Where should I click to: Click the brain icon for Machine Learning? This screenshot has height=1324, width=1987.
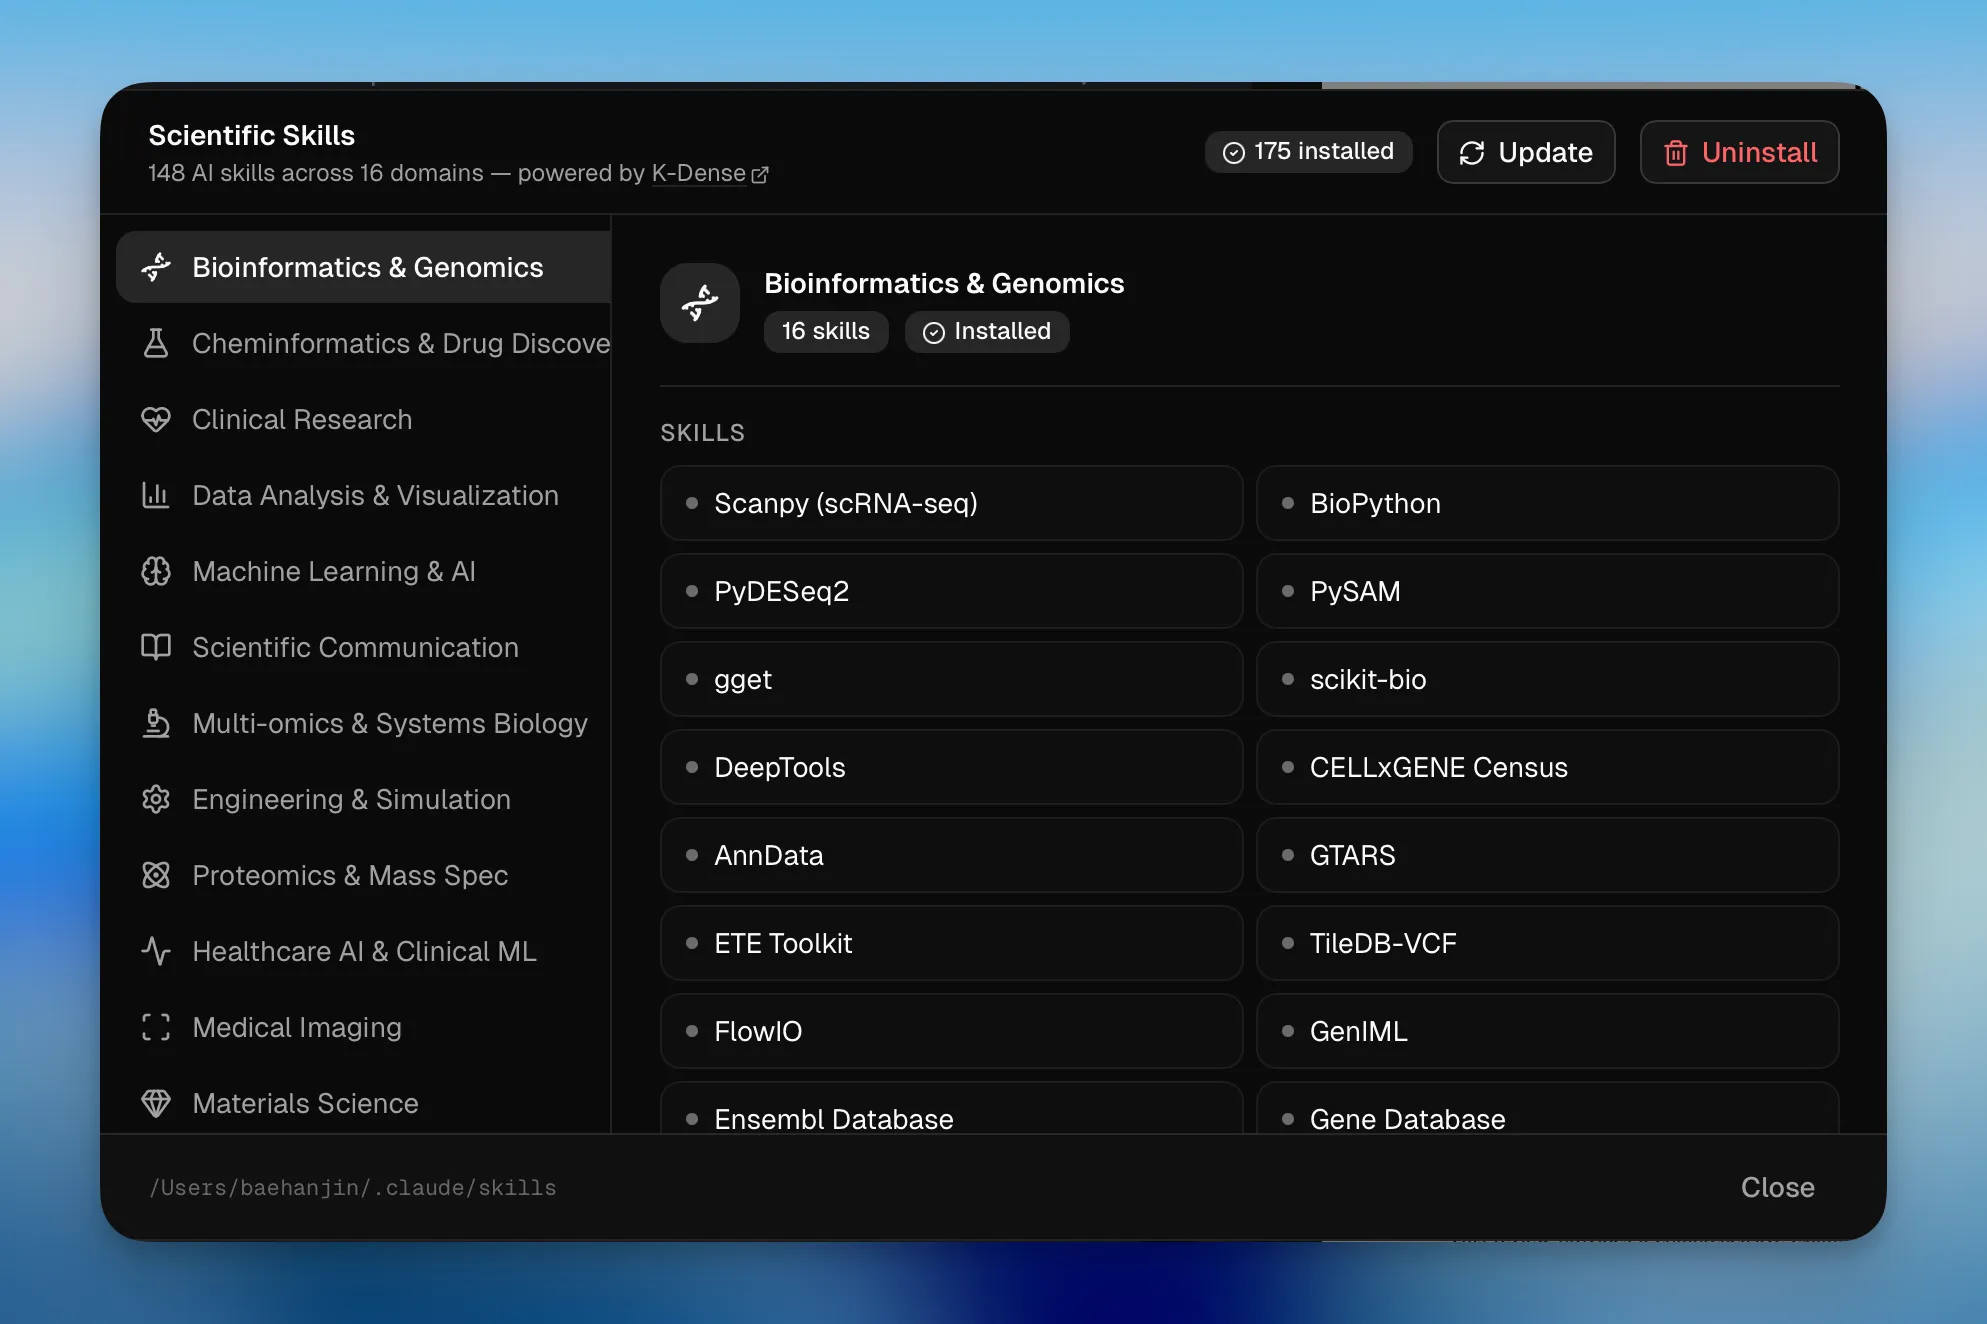[x=156, y=571]
